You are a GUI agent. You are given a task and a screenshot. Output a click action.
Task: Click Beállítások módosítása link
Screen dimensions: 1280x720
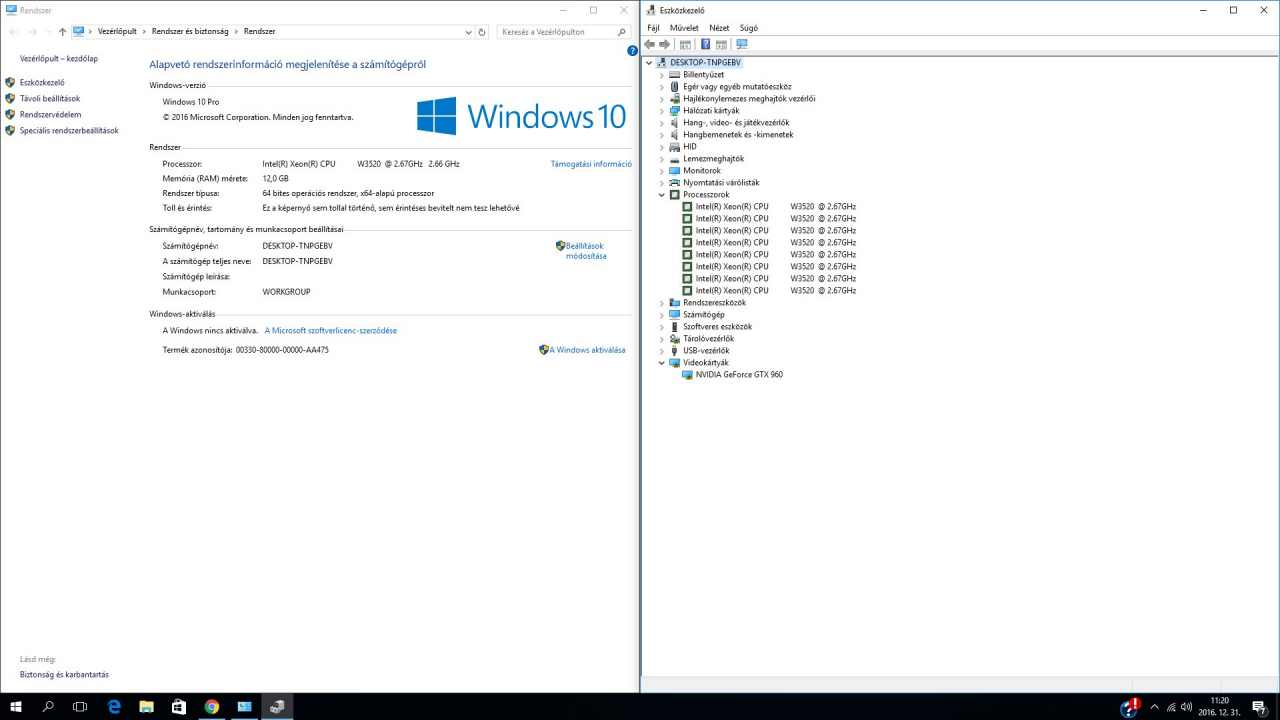coord(585,251)
